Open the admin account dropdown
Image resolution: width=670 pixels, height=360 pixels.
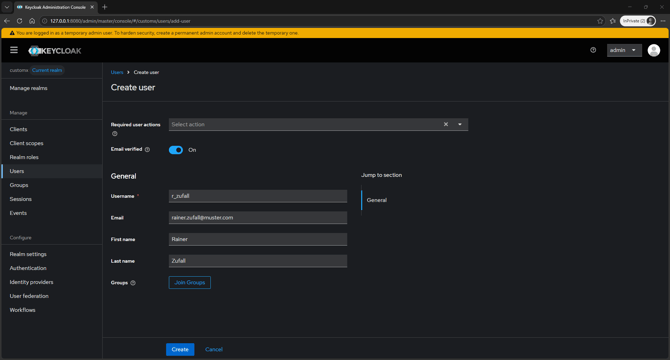tap(624, 50)
